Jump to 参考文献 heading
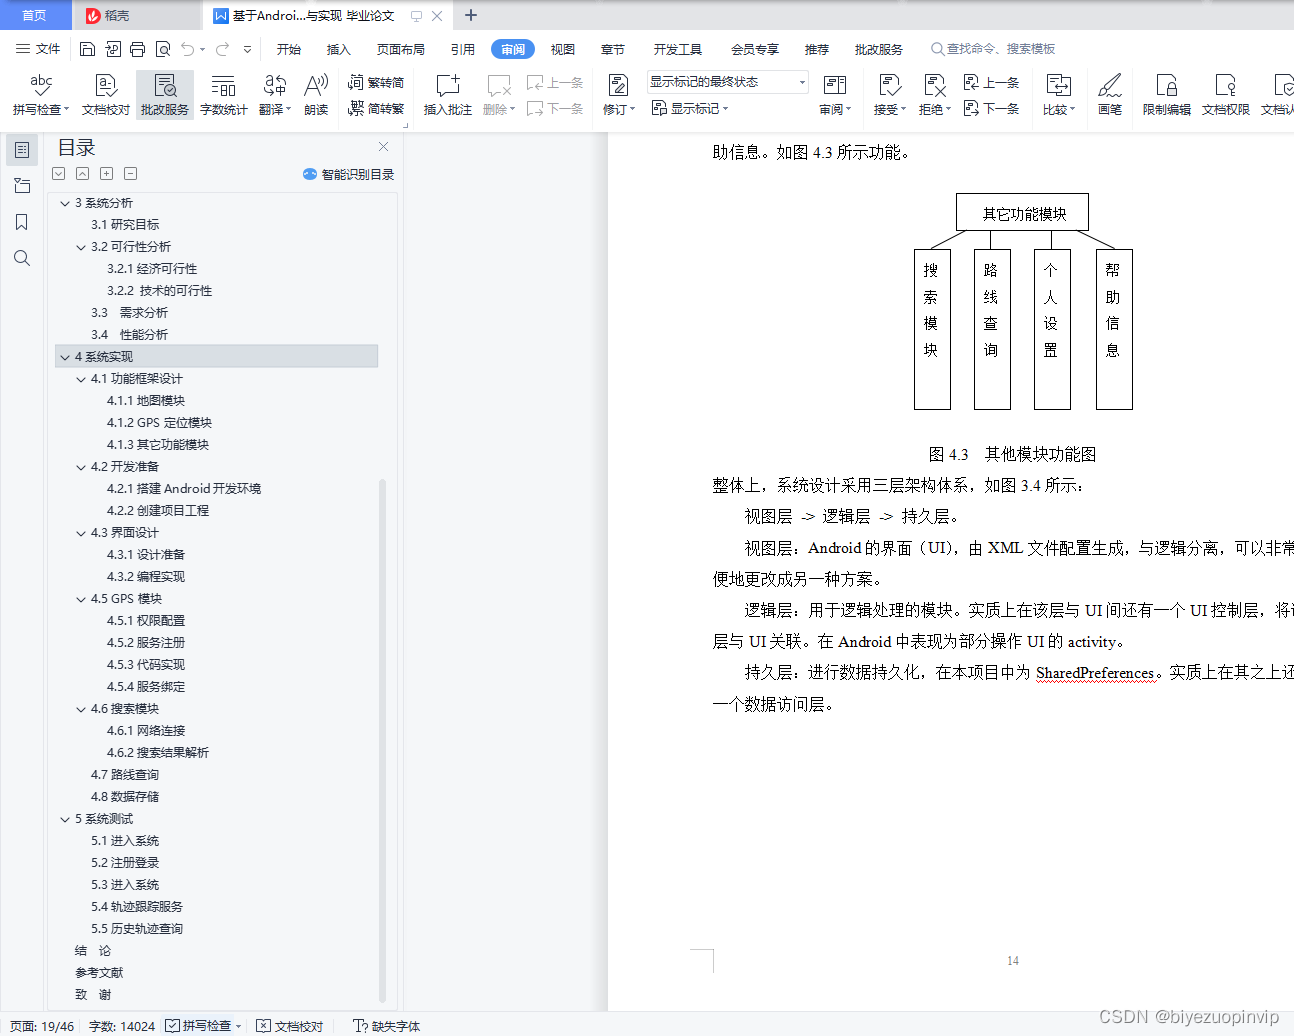Screen dimensions: 1294x1036 pos(99,973)
